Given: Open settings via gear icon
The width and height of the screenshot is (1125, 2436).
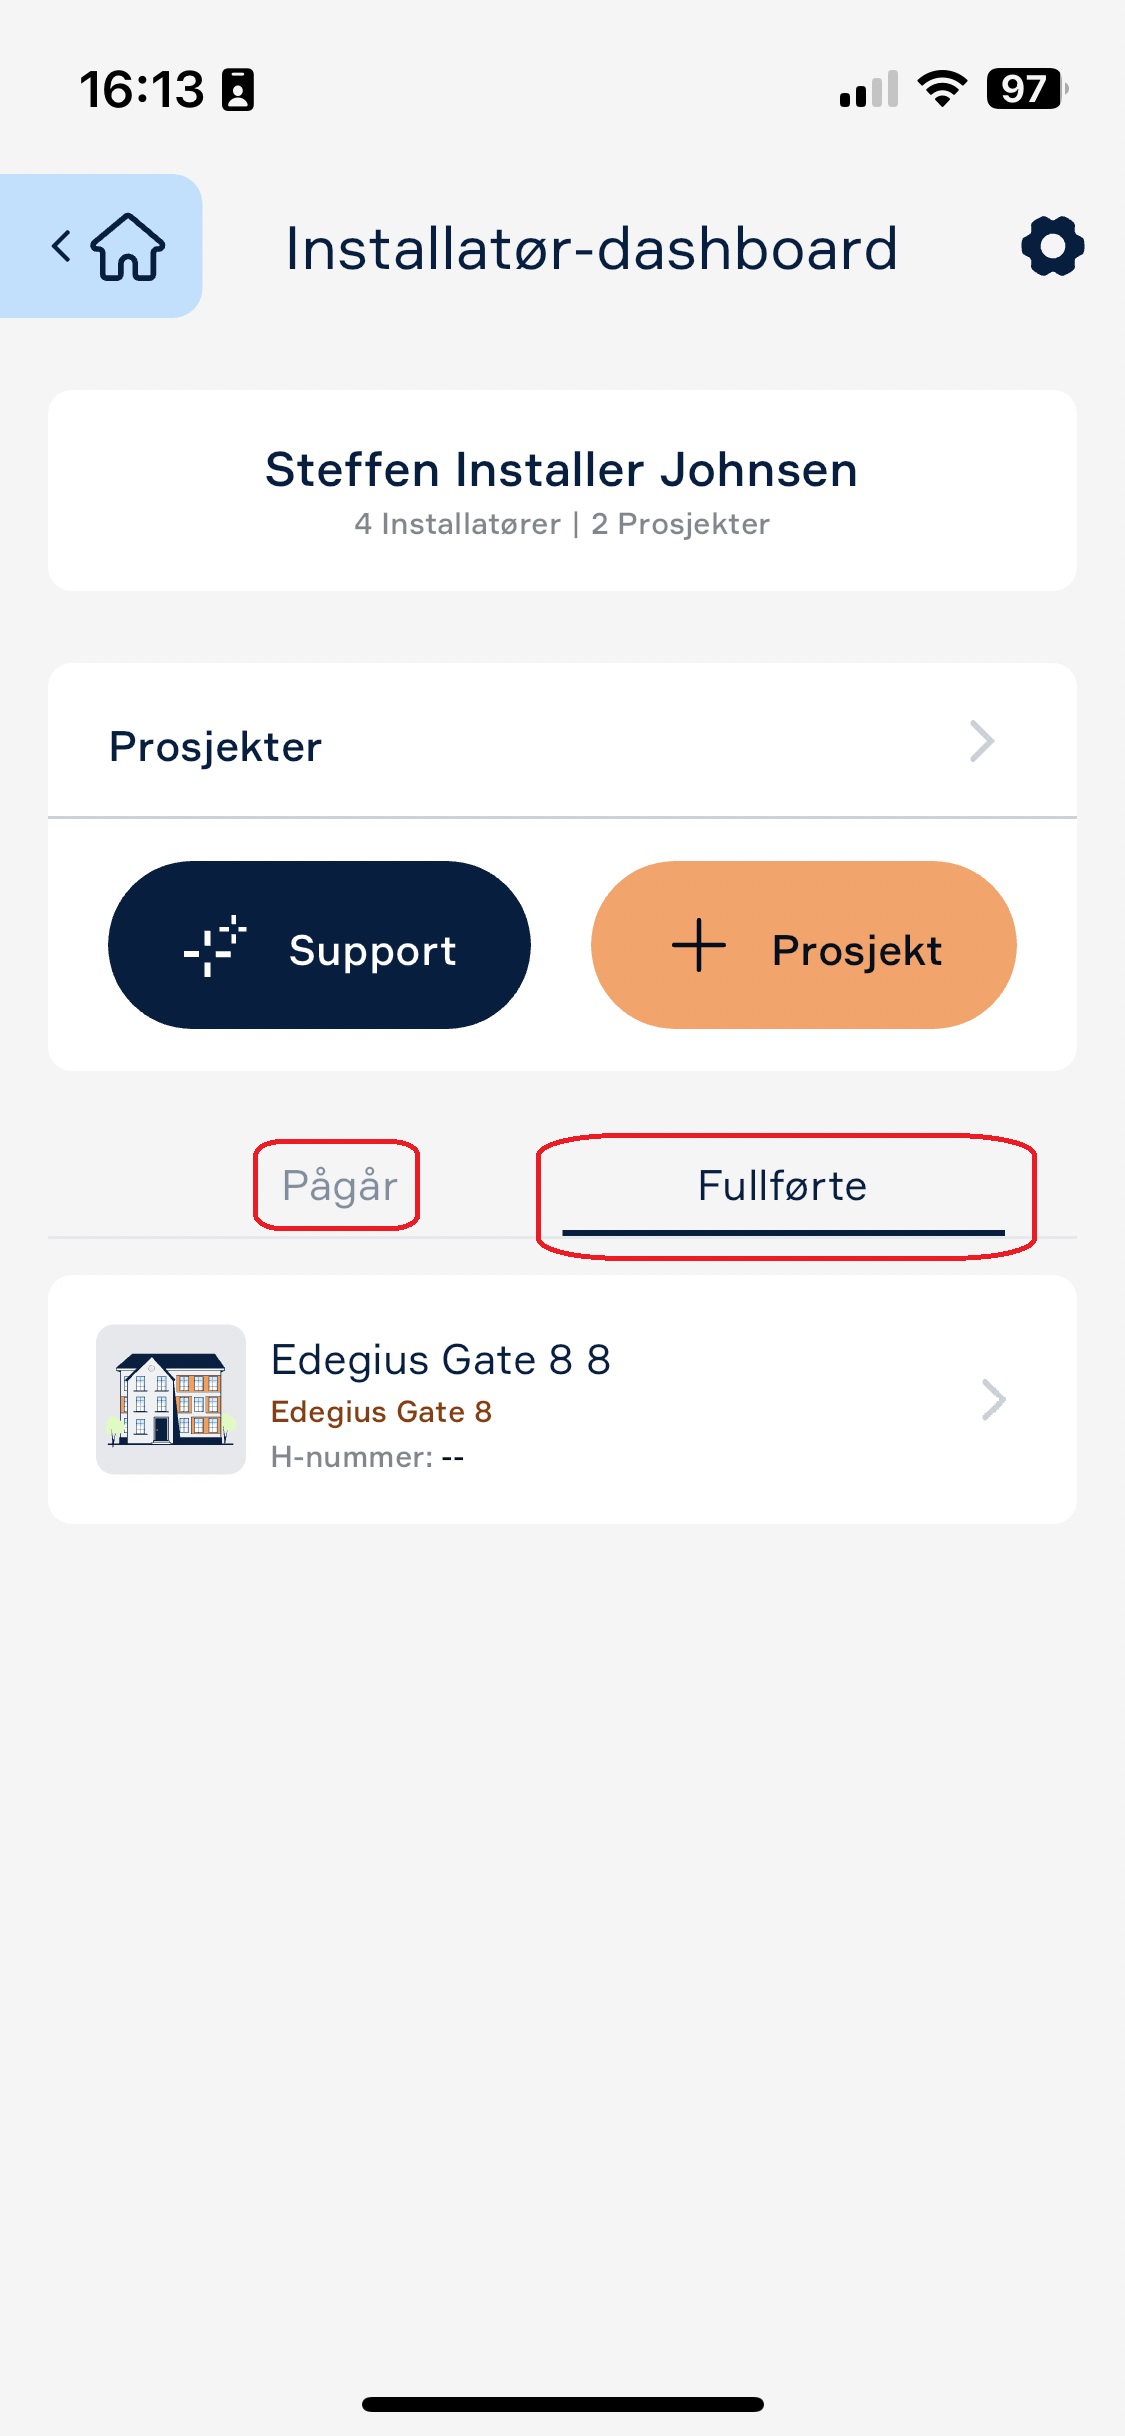Looking at the screenshot, I should 1052,246.
